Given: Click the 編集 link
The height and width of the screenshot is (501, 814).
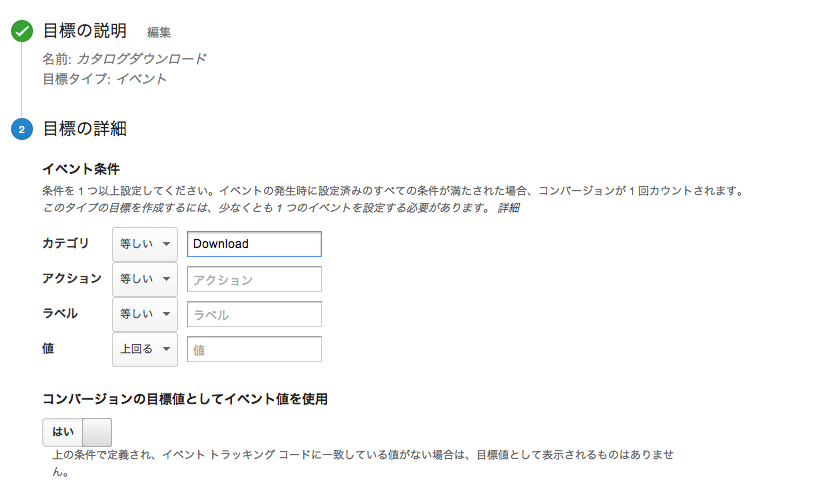Looking at the screenshot, I should 159,33.
